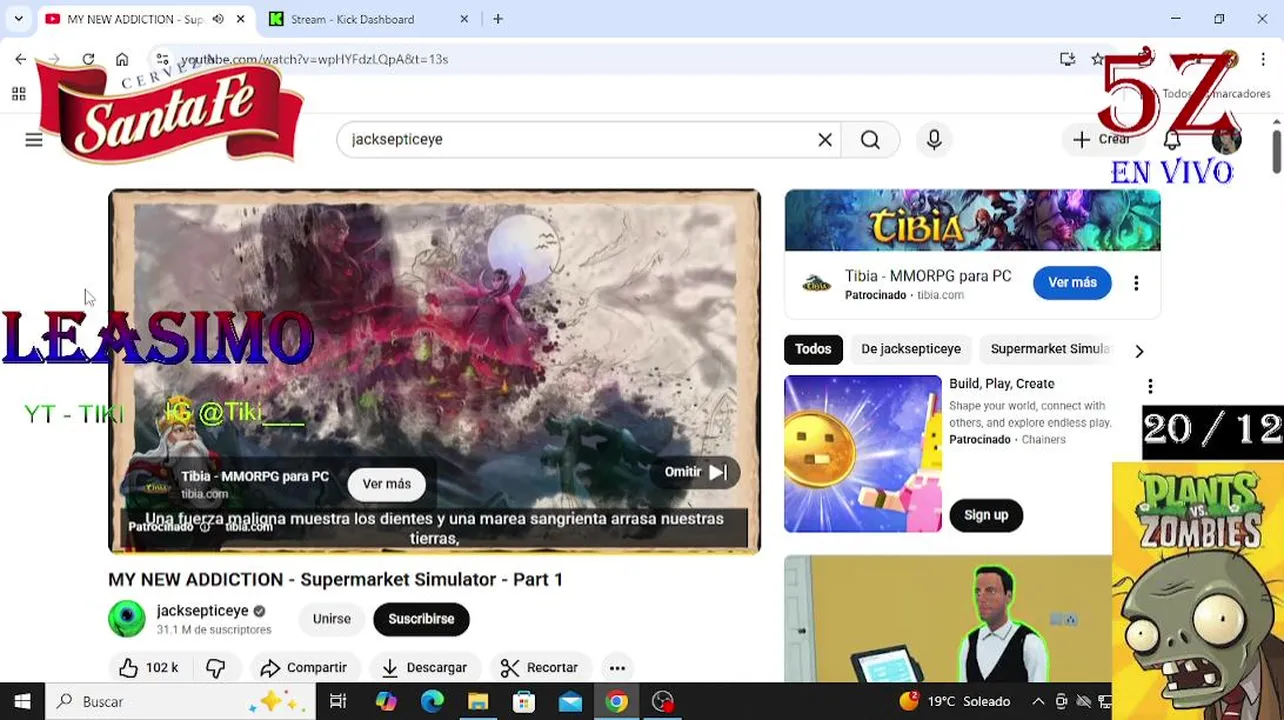
Task: Close the Stream - Kick Dashboard tab
Action: (x=464, y=19)
